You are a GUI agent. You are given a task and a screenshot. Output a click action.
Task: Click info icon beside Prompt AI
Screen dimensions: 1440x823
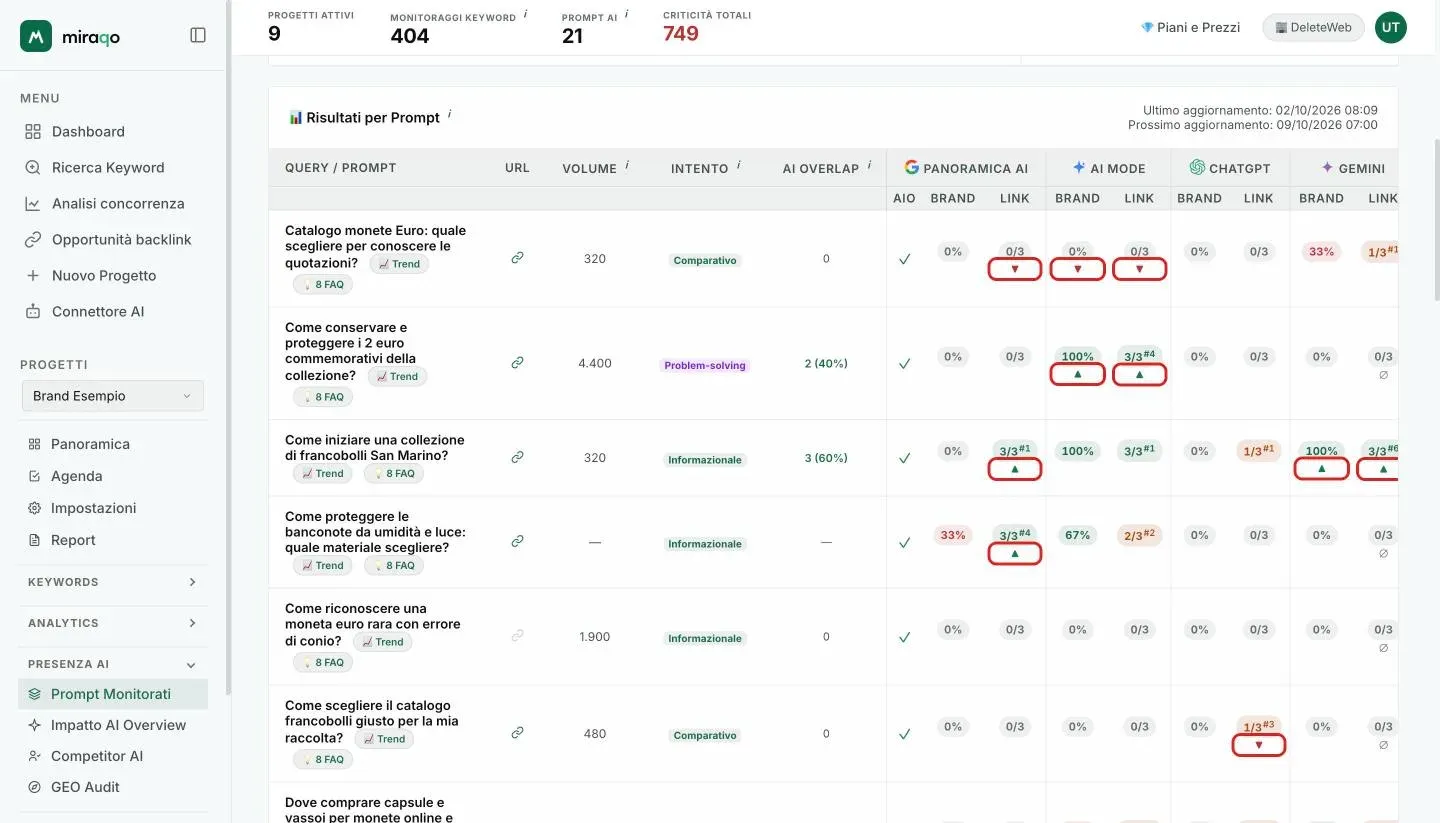(x=627, y=14)
